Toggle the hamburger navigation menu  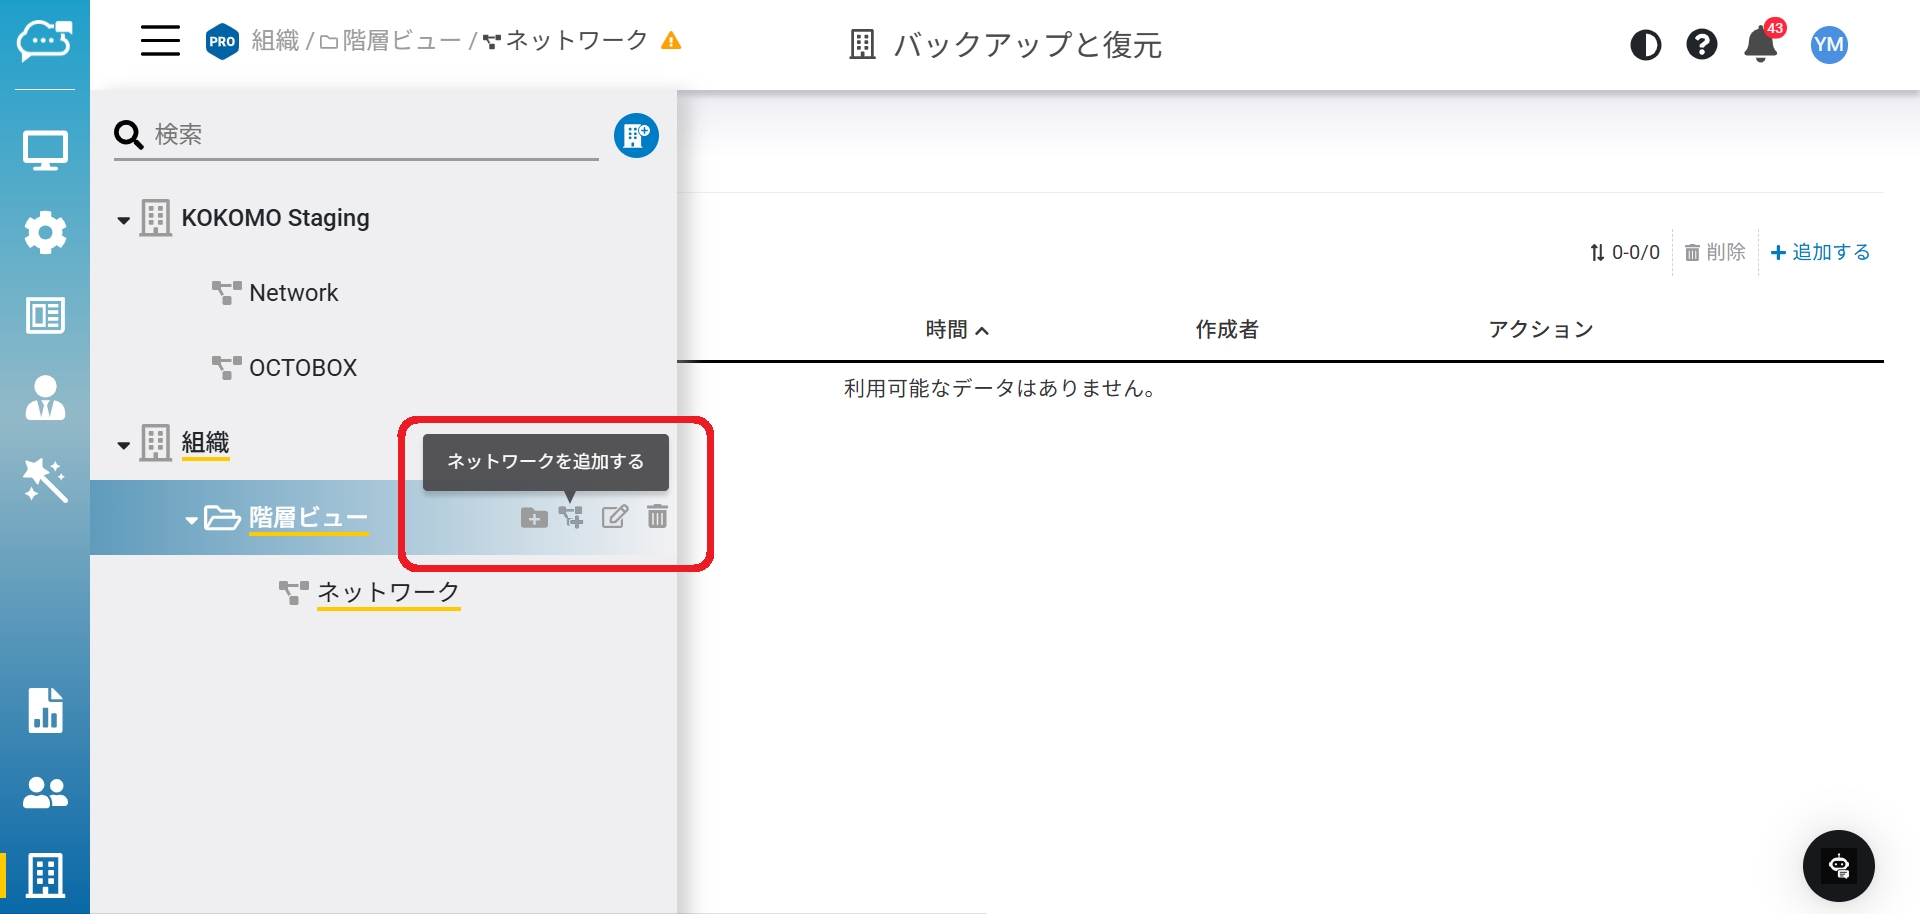(x=160, y=41)
